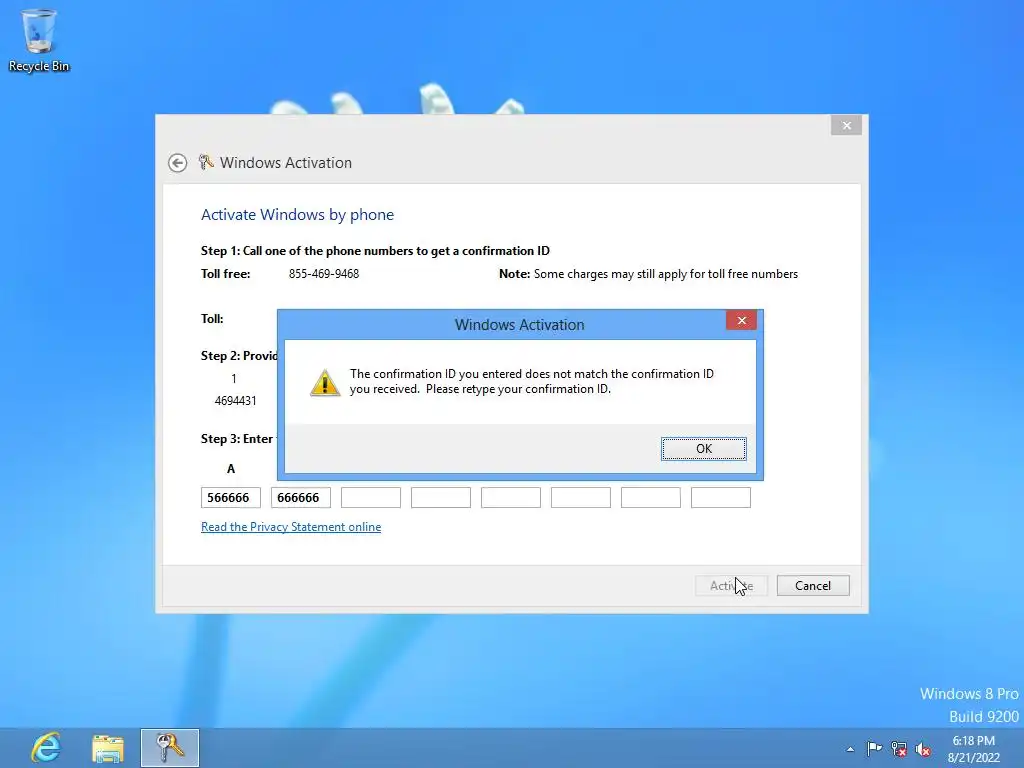
Task: Select the fifth confirmation ID box
Action: pos(511,498)
